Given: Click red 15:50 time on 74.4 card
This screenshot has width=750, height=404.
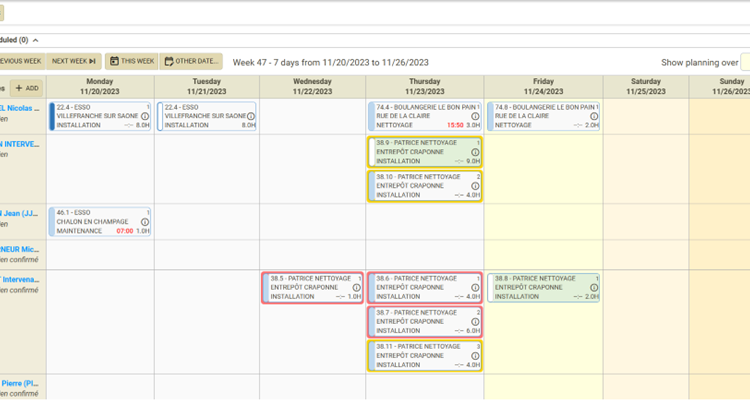Looking at the screenshot, I should [x=455, y=125].
